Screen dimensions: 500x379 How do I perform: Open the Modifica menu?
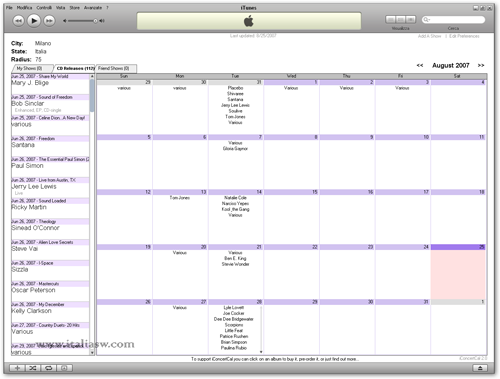[24, 7]
